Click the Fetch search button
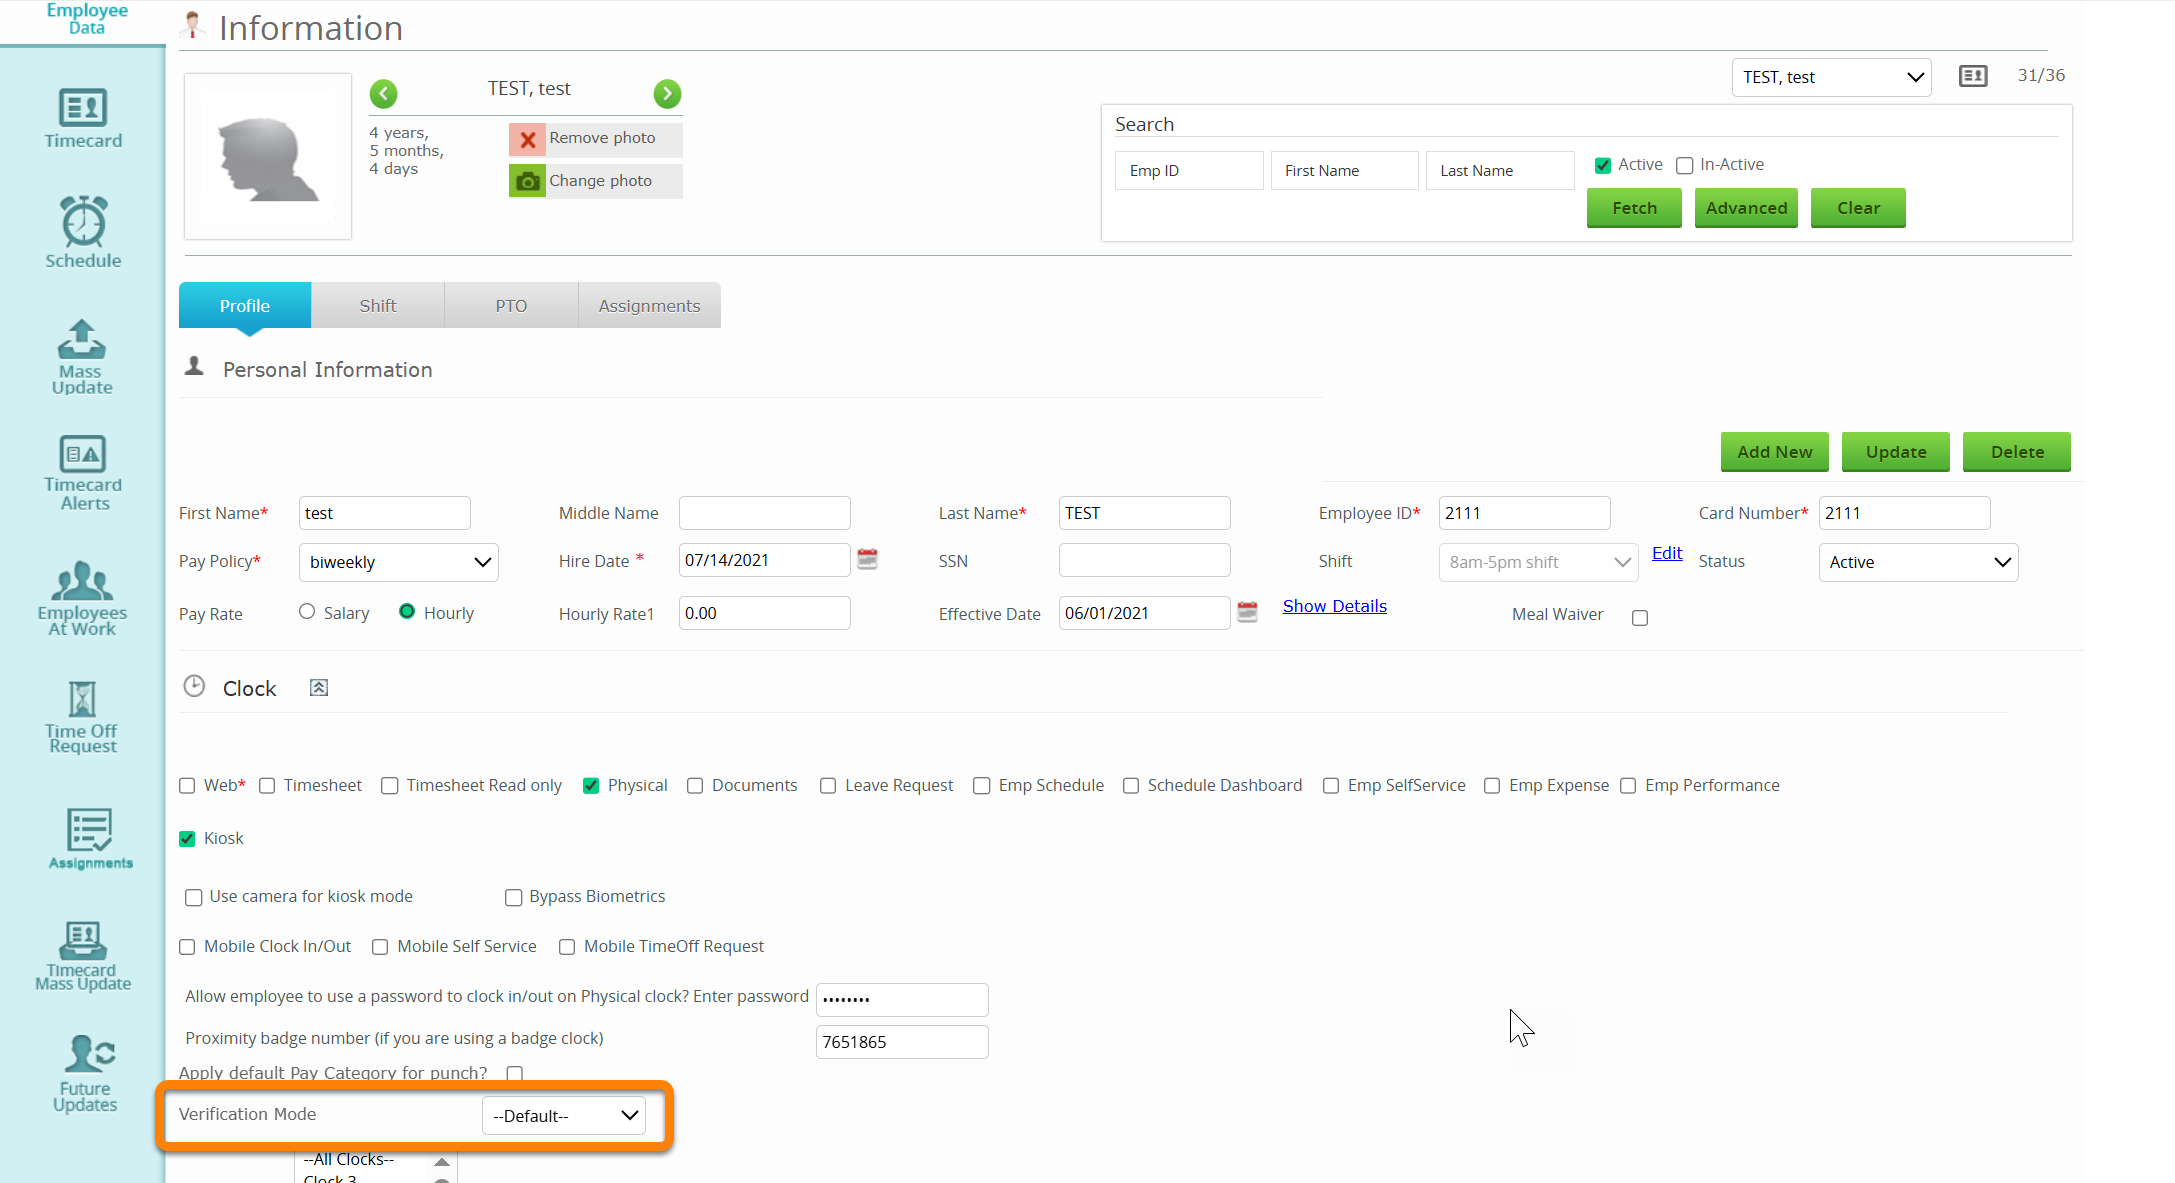The image size is (2175, 1183). point(1634,208)
